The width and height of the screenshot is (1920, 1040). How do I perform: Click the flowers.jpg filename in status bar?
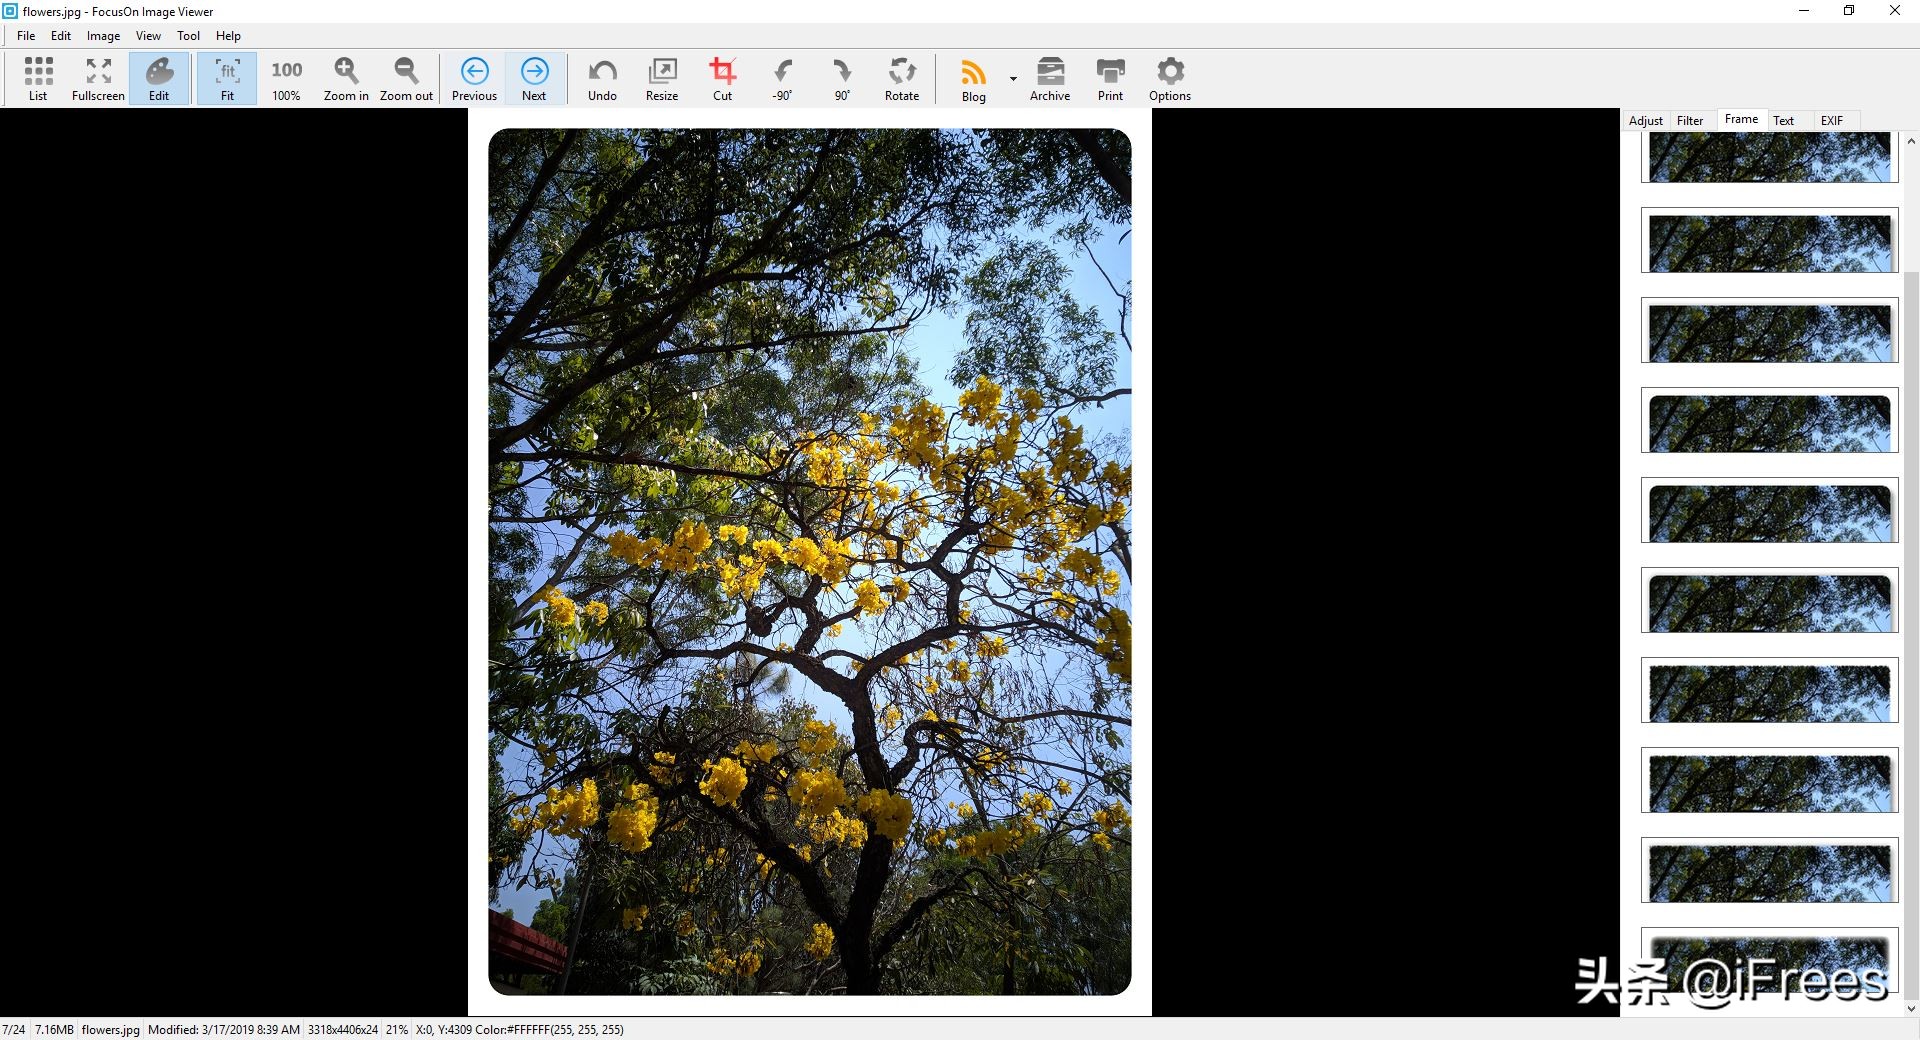point(111,1029)
